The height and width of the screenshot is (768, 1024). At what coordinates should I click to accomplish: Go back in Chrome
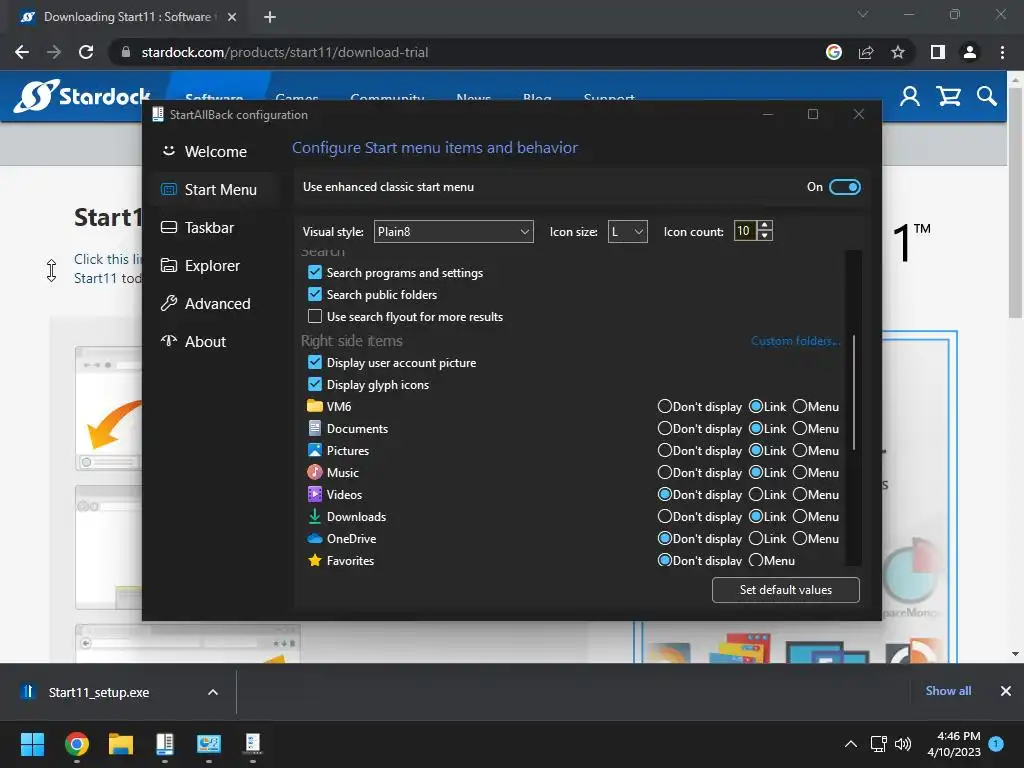click(x=22, y=52)
